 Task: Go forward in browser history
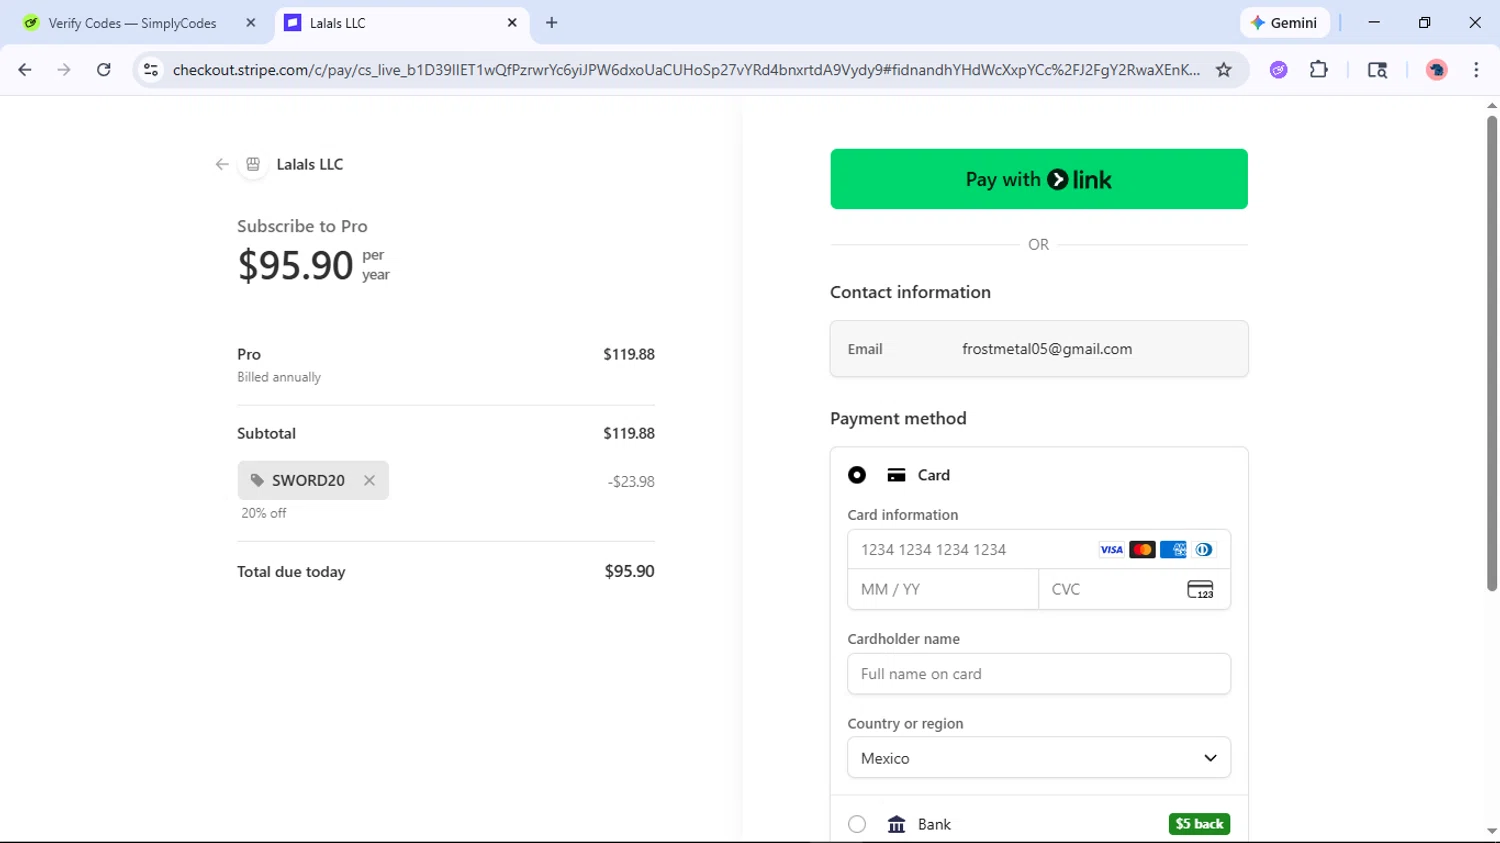pos(64,70)
